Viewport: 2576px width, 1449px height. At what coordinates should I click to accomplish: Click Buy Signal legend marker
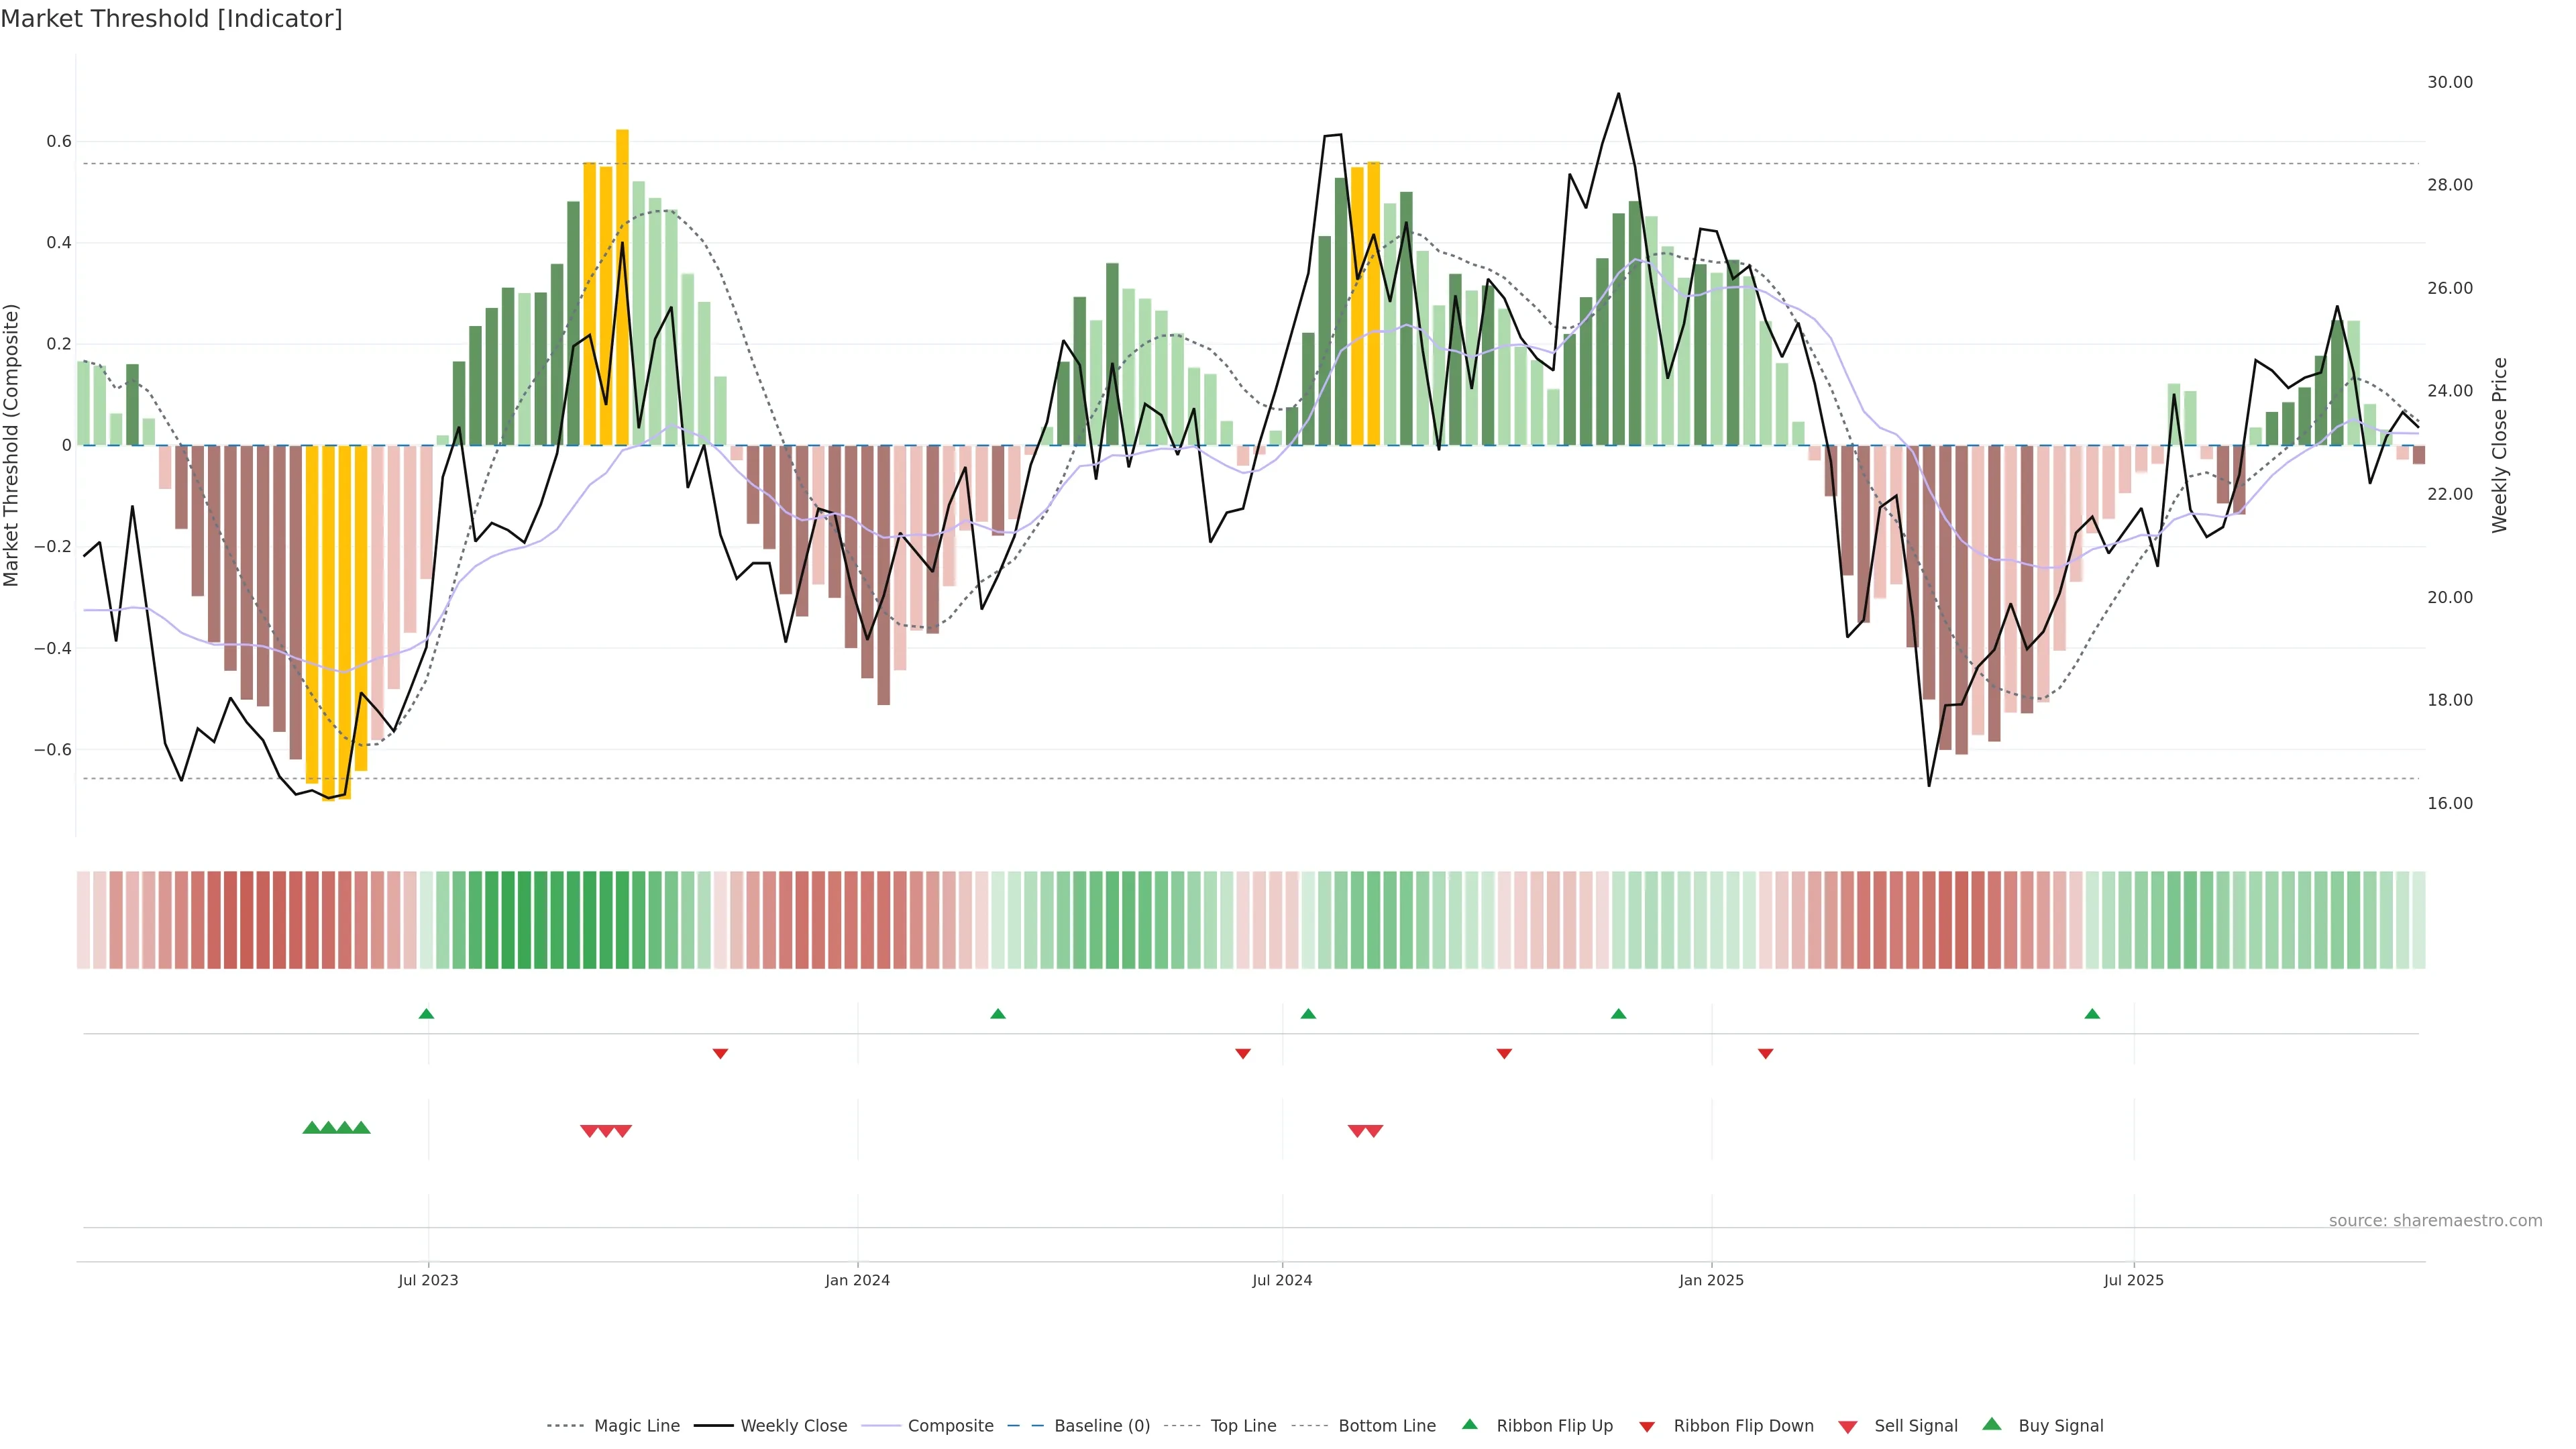click(1991, 1425)
